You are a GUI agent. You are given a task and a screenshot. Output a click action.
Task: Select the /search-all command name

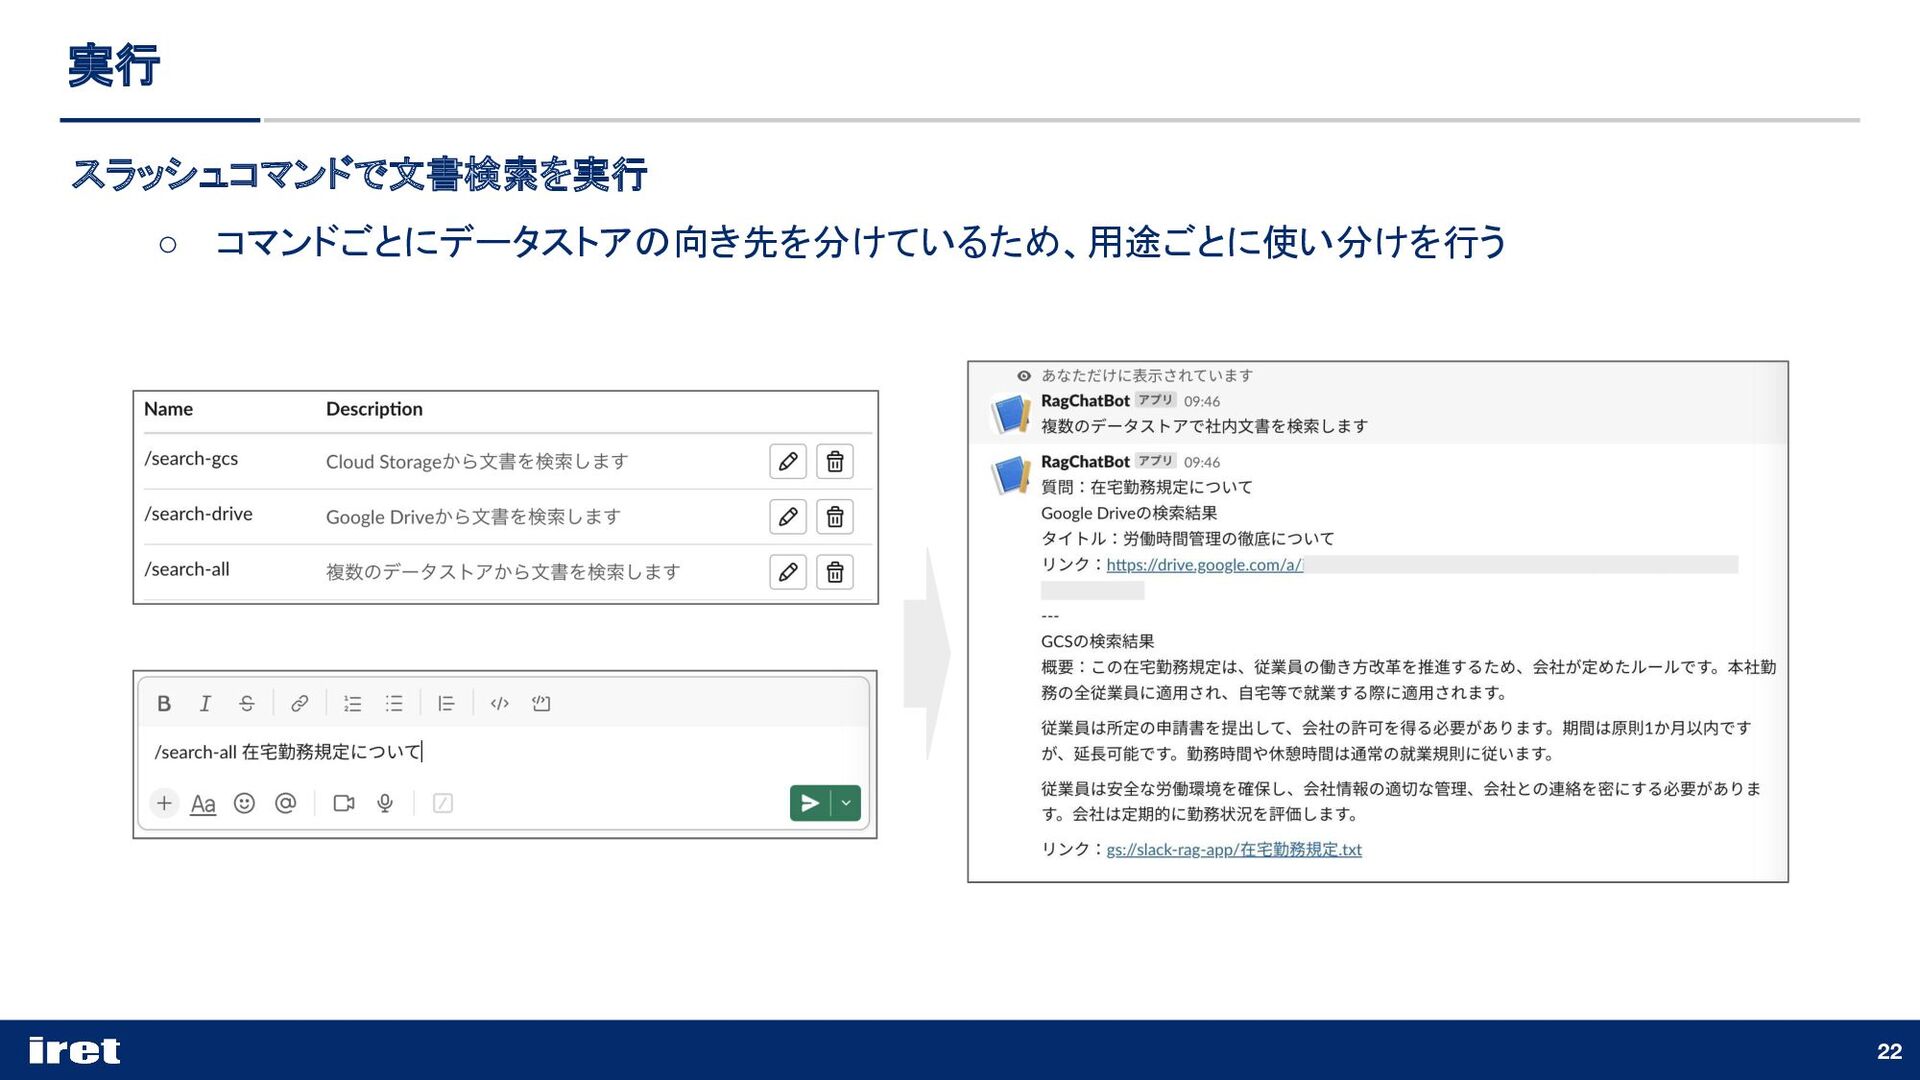pyautogui.click(x=187, y=569)
